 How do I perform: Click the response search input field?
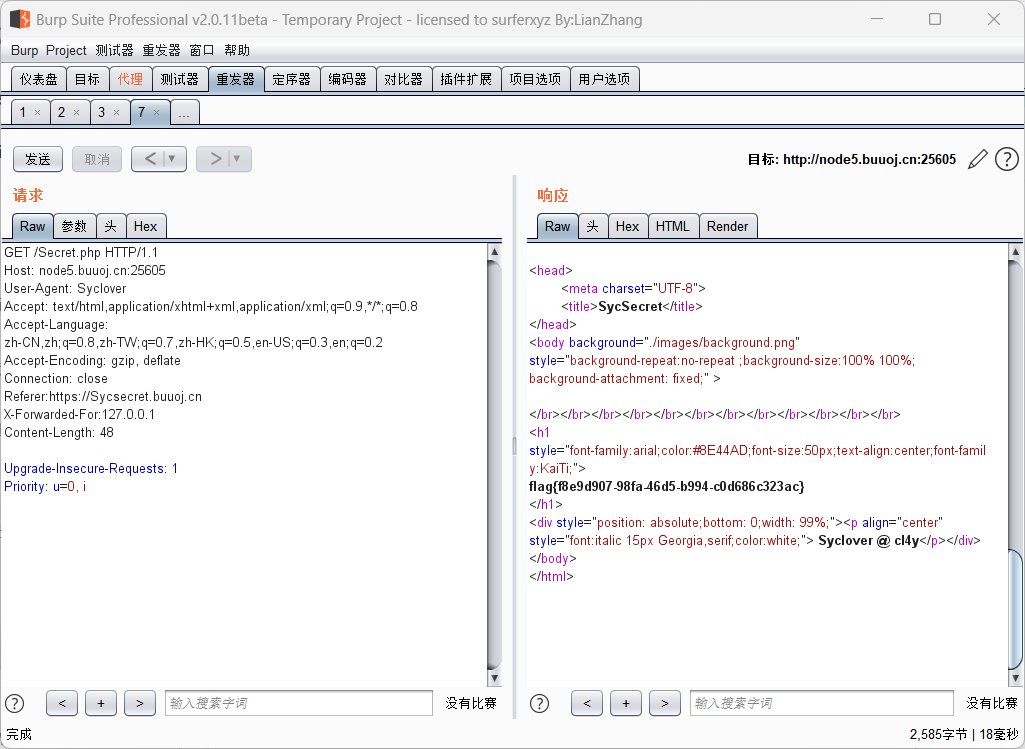tap(822, 703)
